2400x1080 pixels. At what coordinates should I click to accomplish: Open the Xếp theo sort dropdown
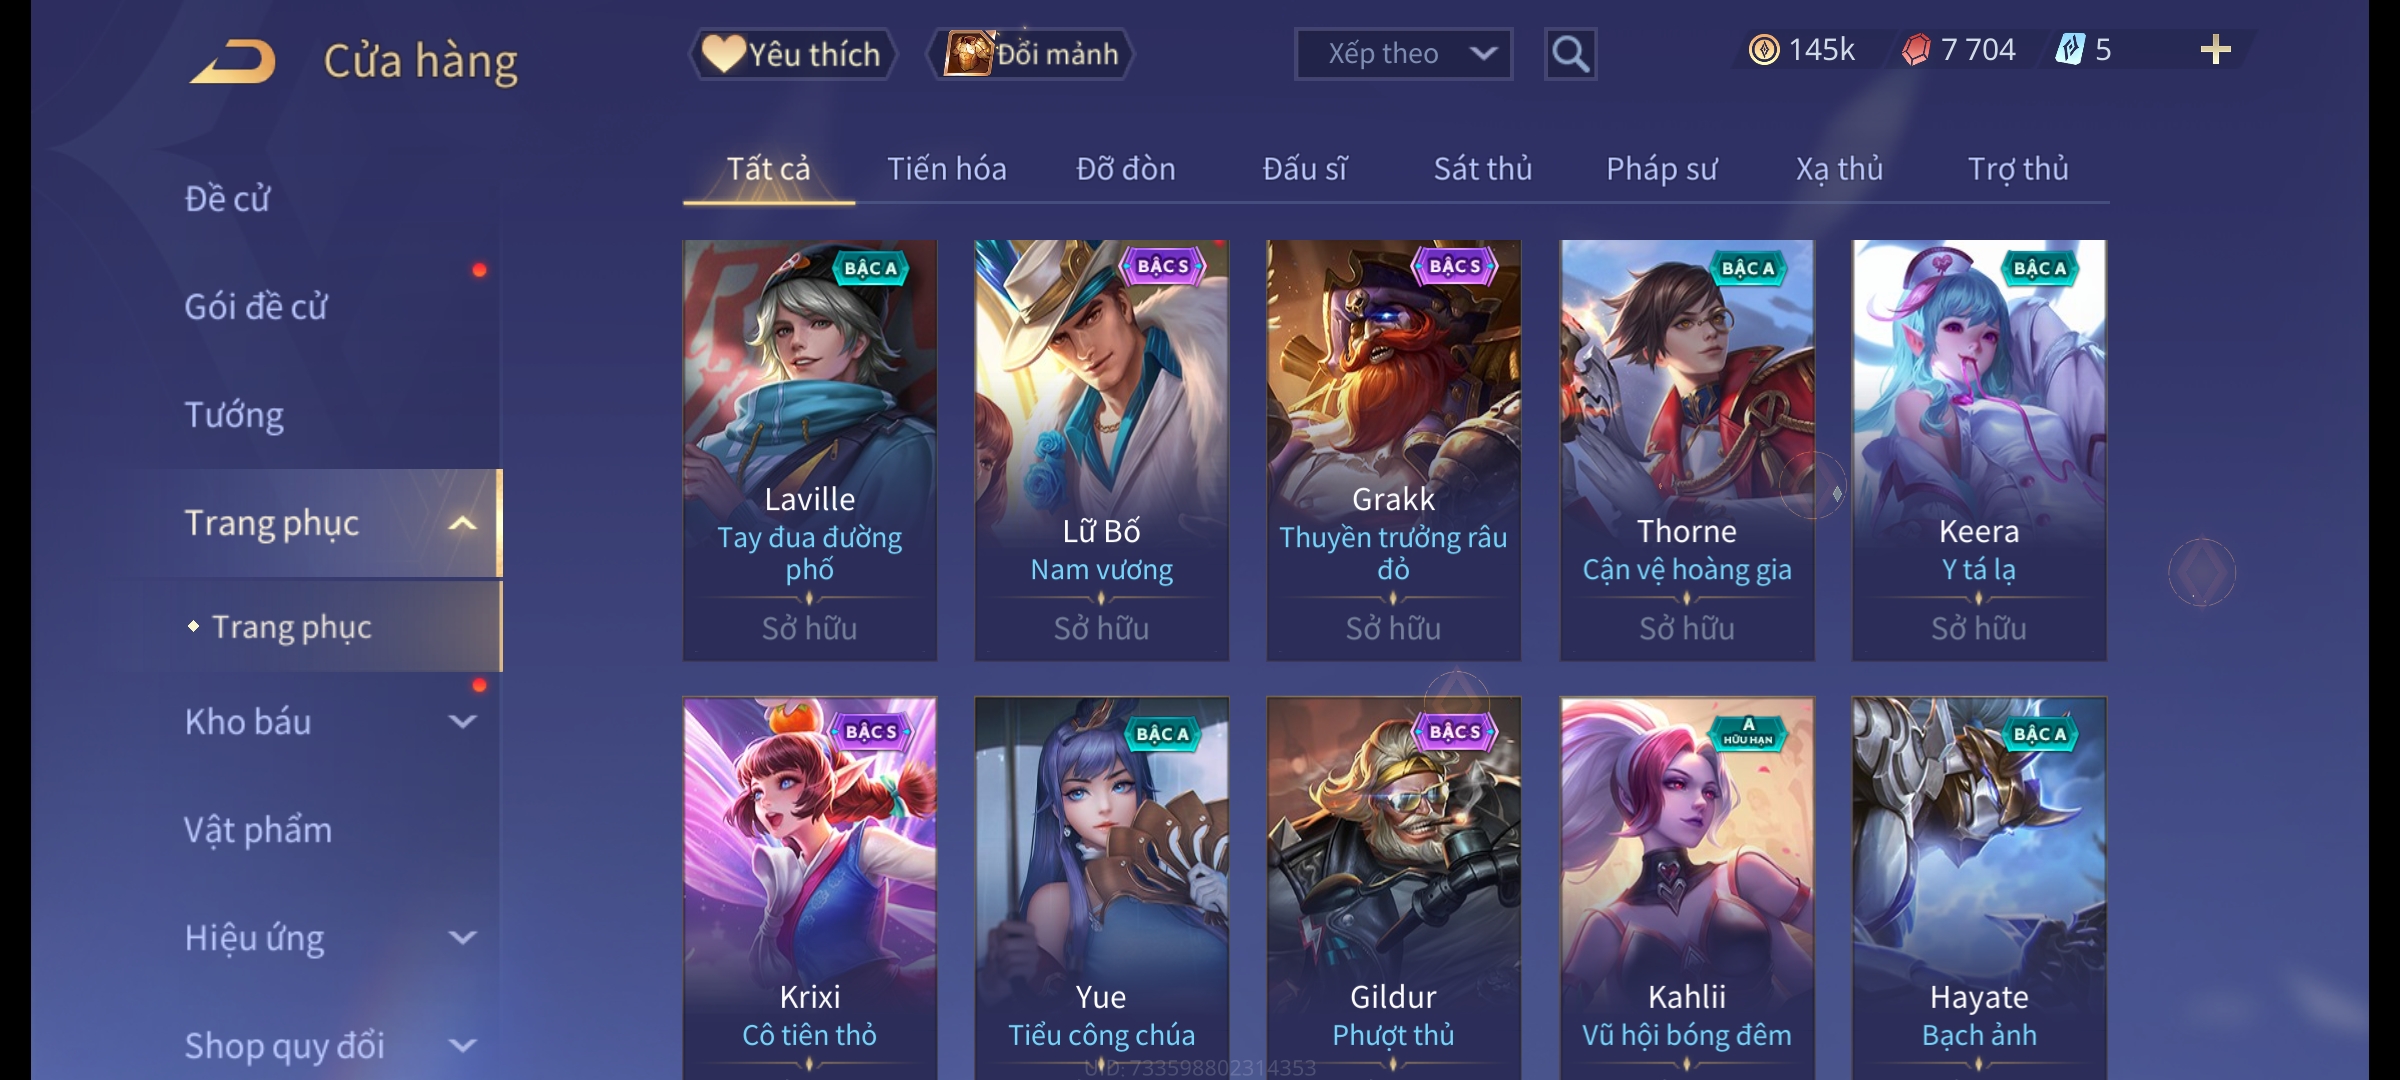tap(1403, 54)
